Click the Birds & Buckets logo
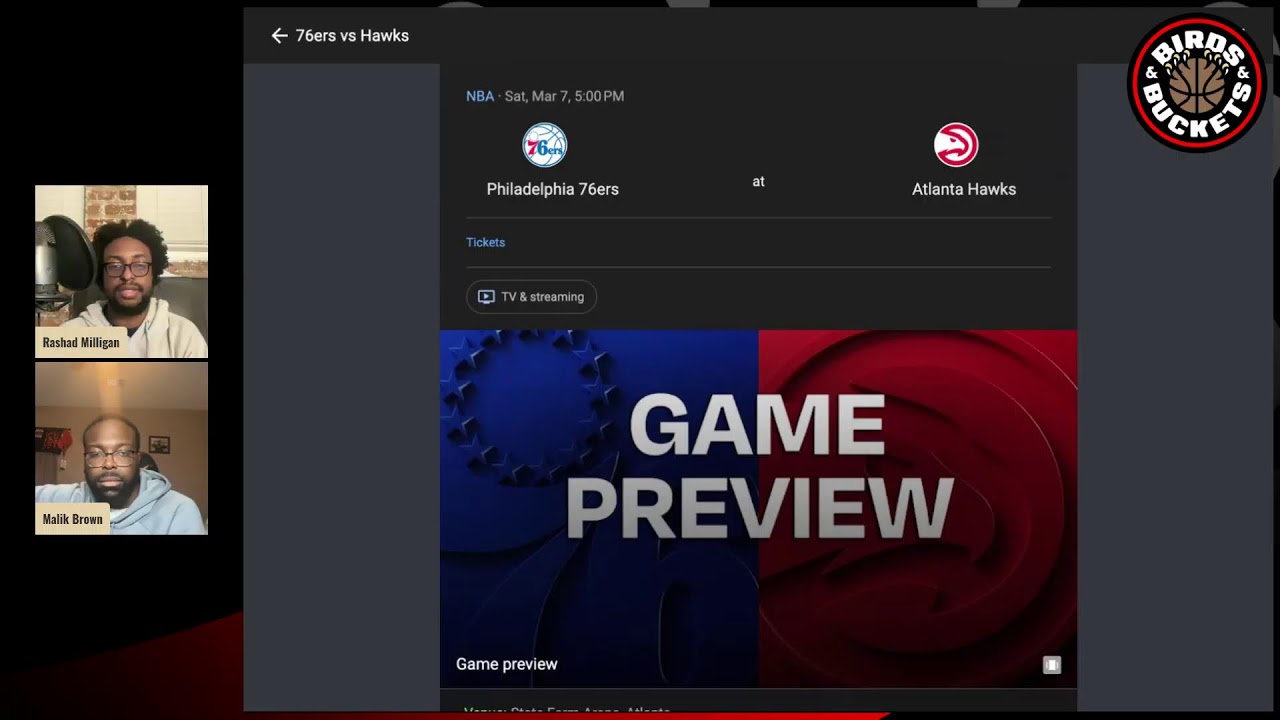Image resolution: width=1280 pixels, height=720 pixels. click(1197, 83)
